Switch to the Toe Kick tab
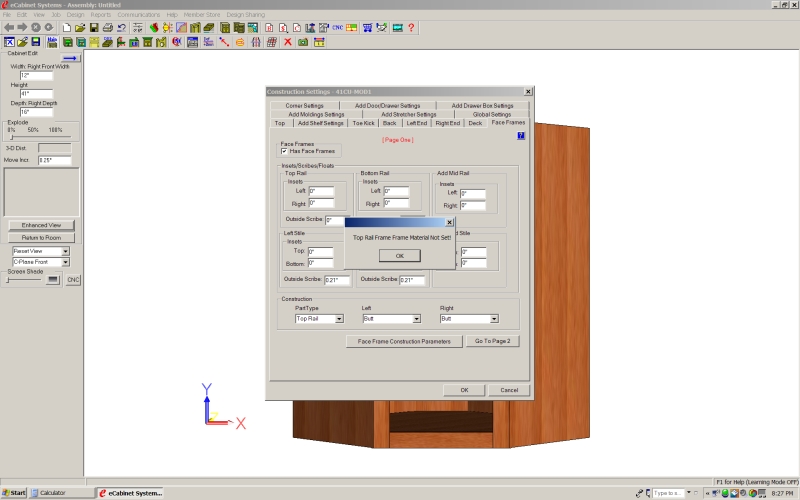Screen dimensions: 800x500 pos(364,123)
